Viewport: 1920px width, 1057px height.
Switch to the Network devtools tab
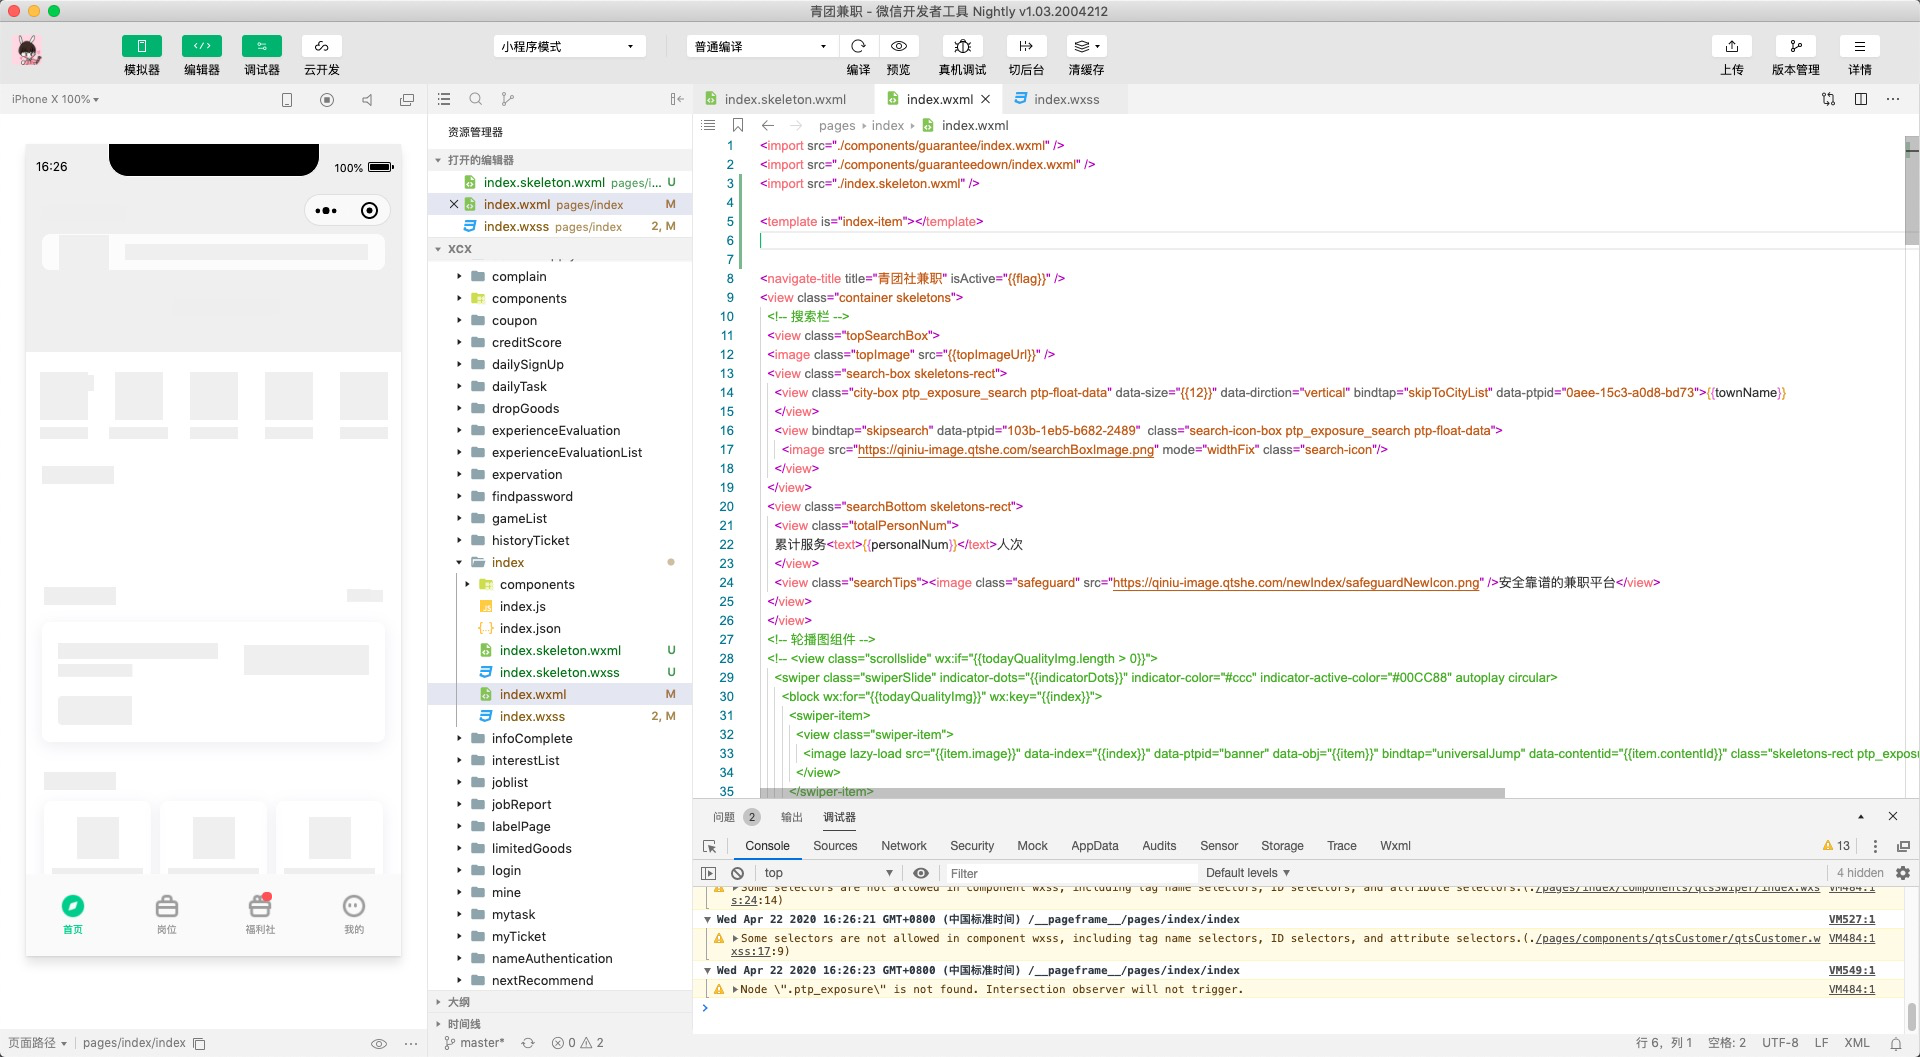[903, 846]
